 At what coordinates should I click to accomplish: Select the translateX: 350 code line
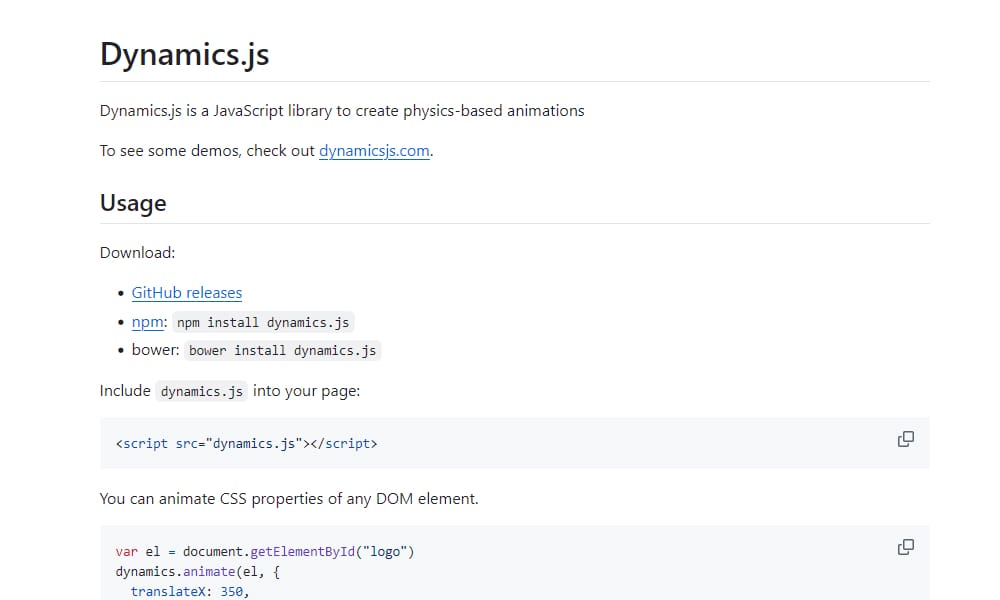pyautogui.click(x=189, y=591)
